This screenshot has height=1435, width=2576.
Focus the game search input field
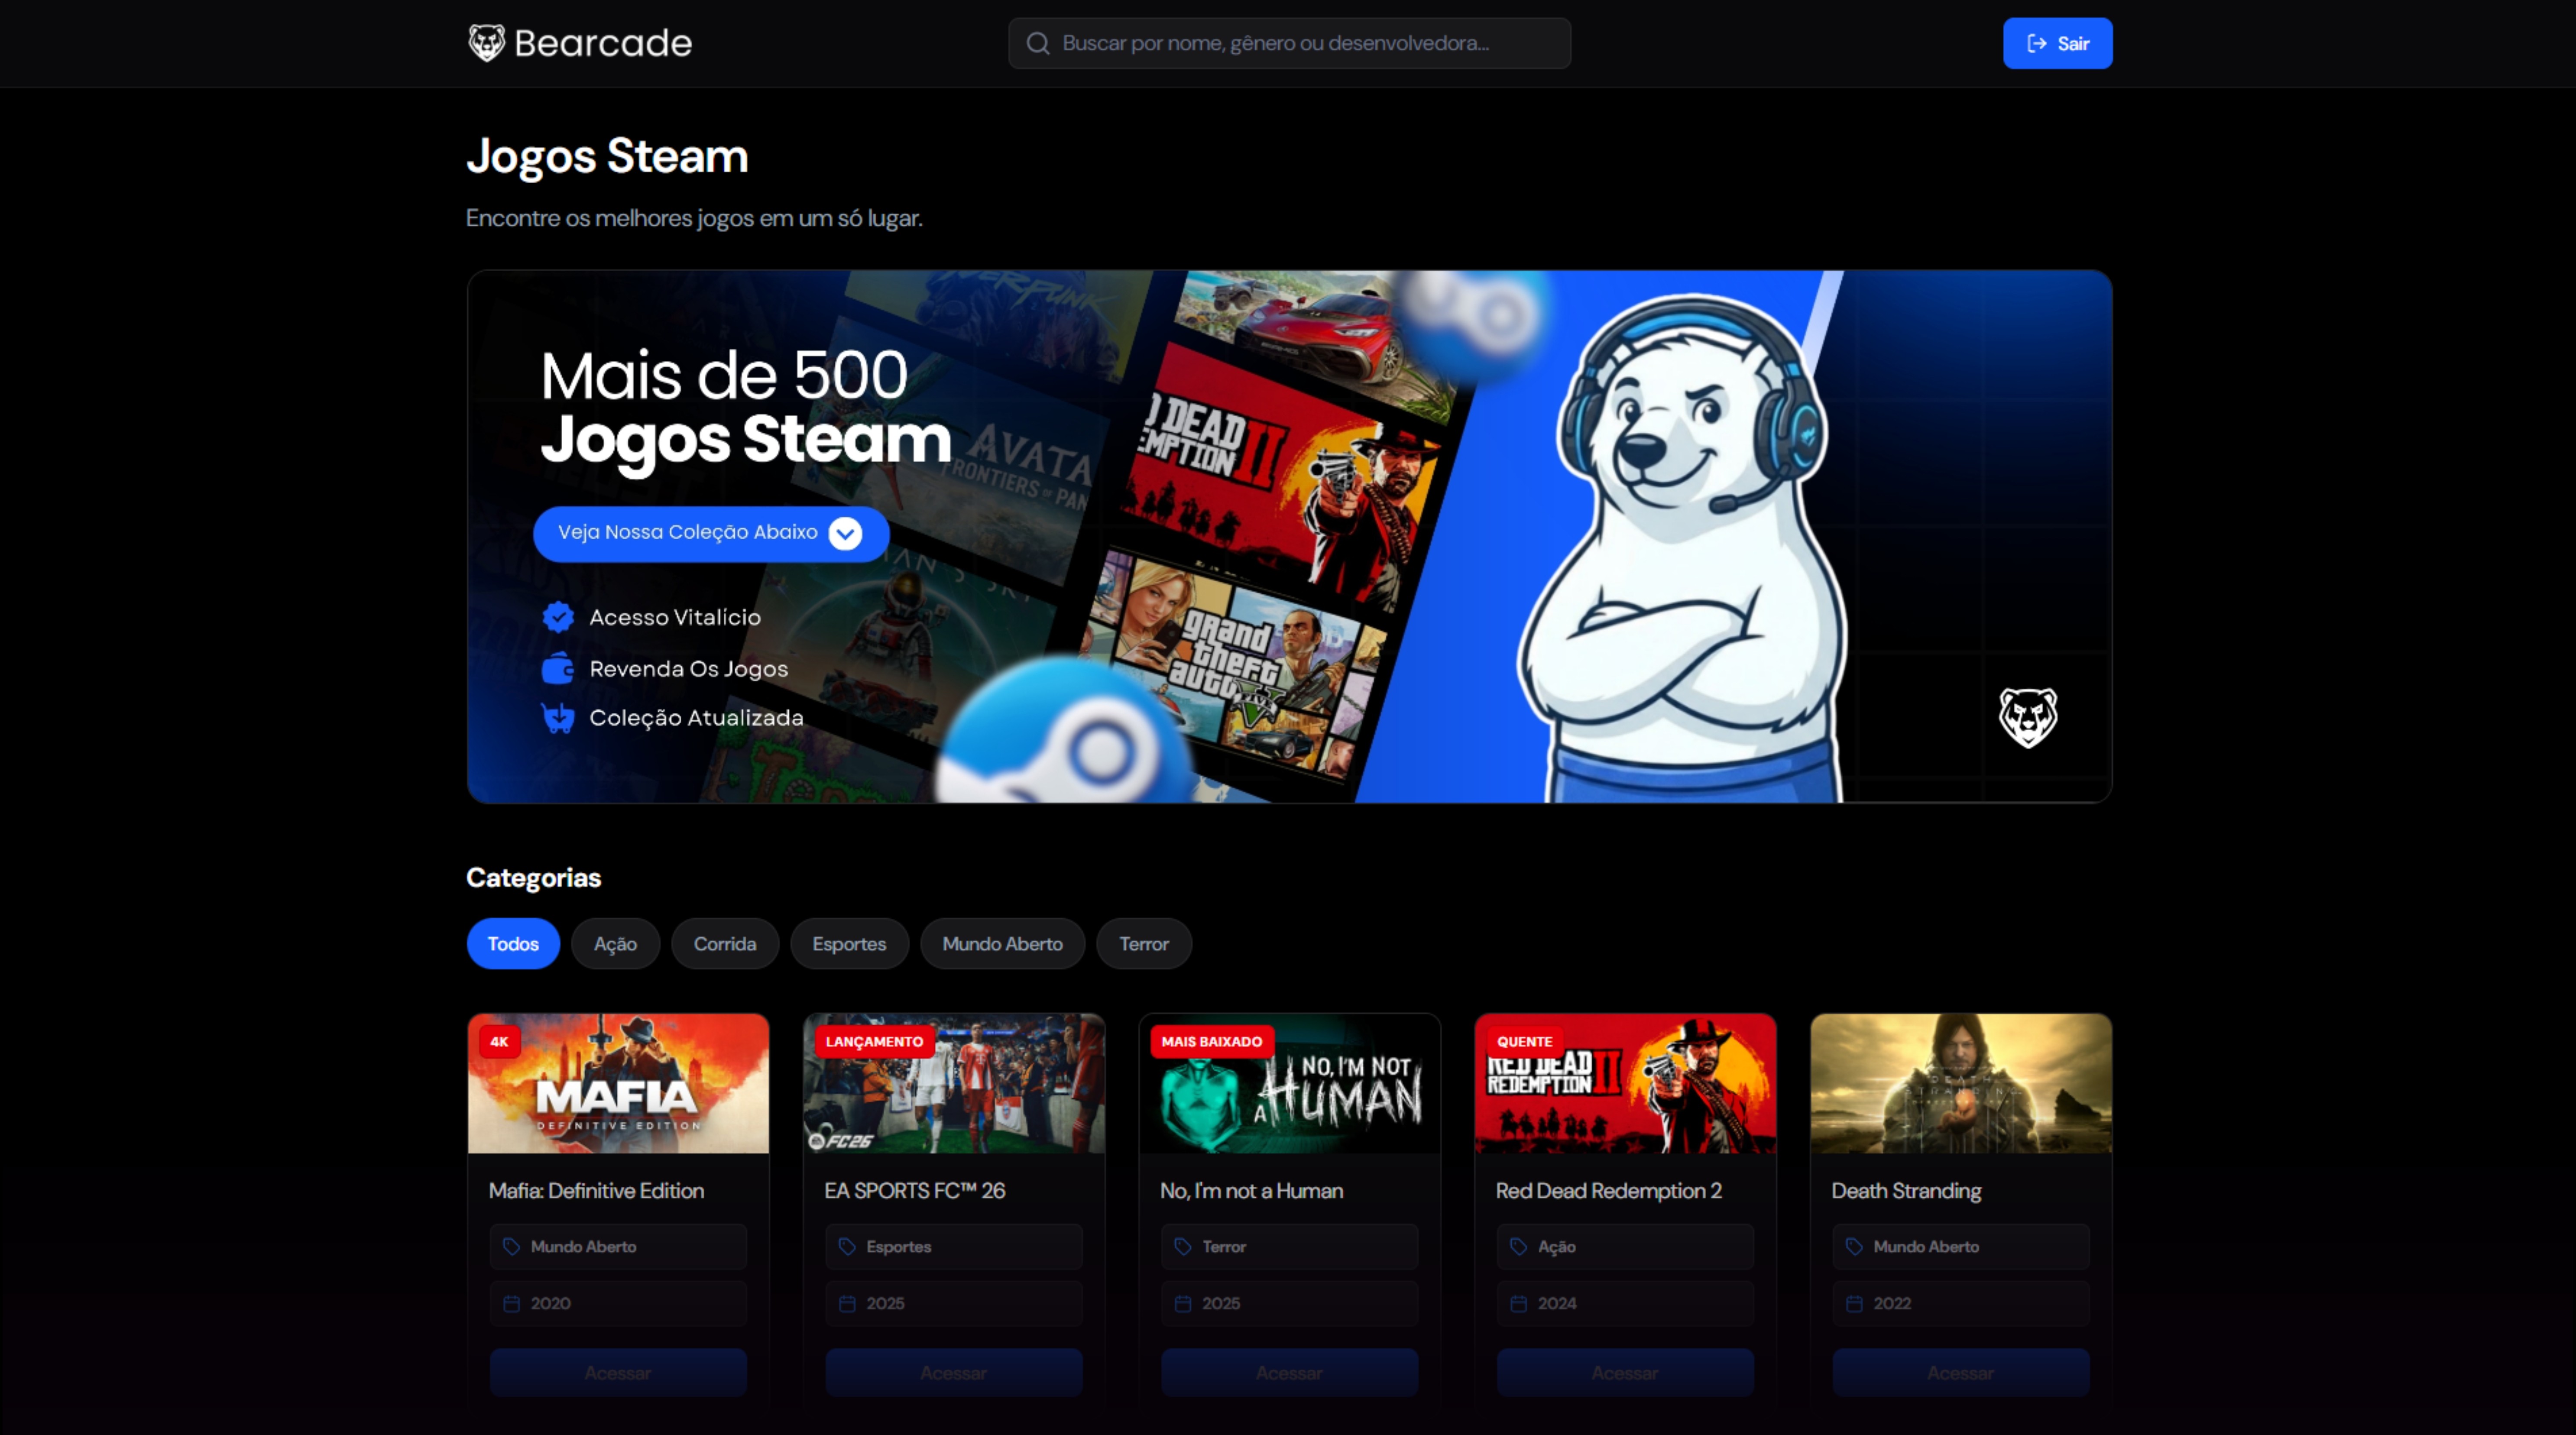(x=1300, y=43)
